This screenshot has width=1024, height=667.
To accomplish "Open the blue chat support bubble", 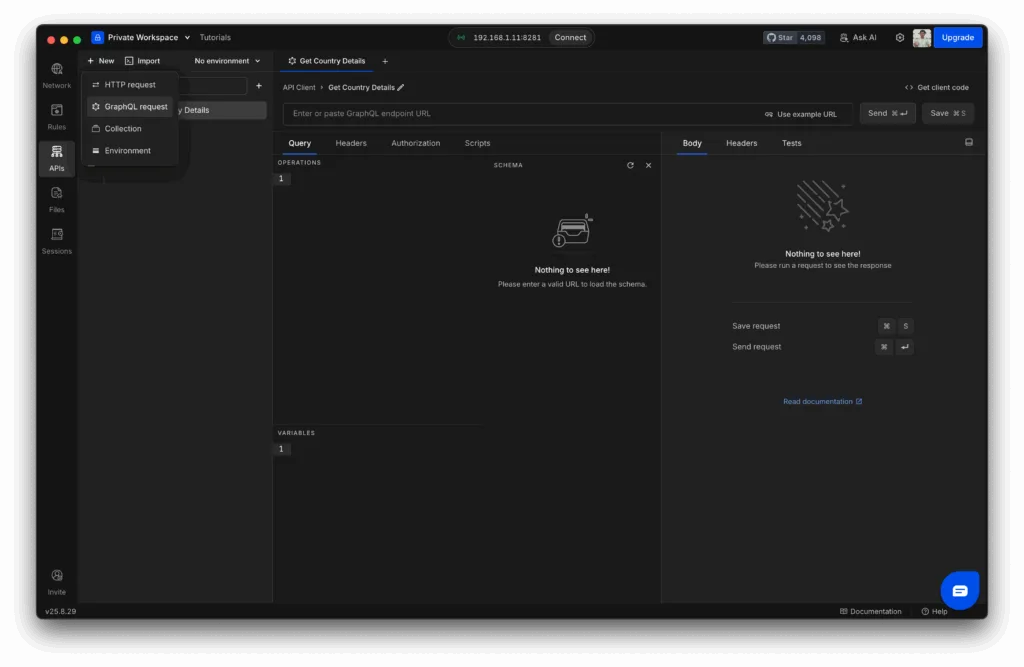I will click(x=959, y=590).
